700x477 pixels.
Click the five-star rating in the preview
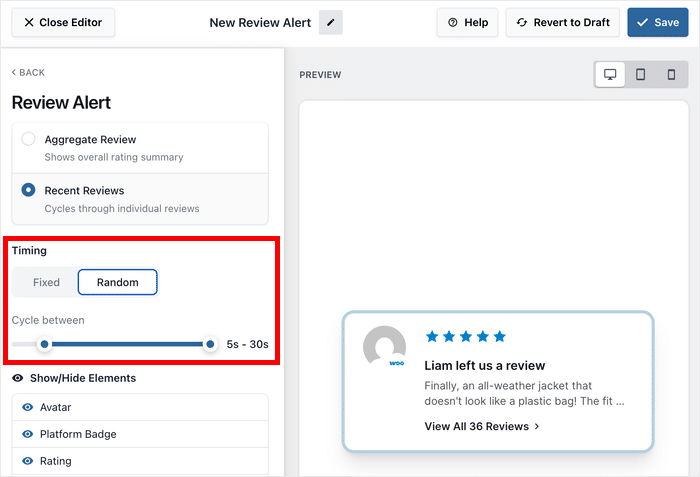(465, 337)
